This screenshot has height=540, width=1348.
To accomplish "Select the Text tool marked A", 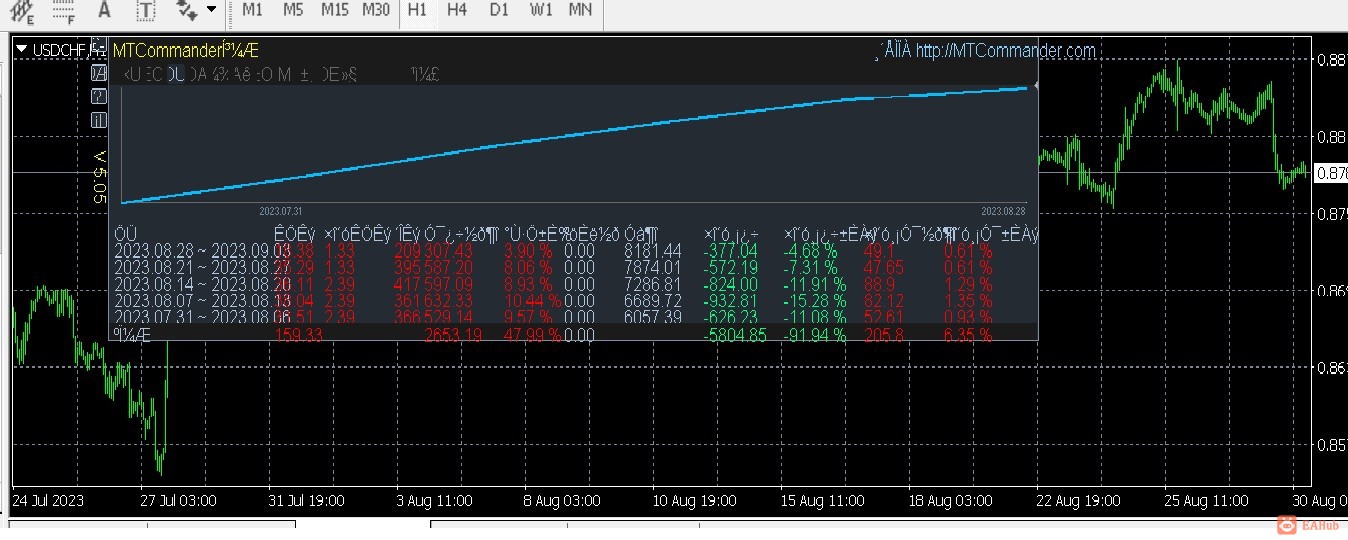I will 104,10.
